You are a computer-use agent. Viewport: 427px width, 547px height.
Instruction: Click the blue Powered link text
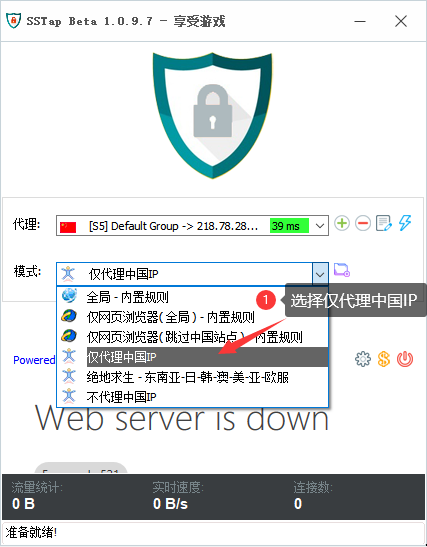click(x=34, y=360)
